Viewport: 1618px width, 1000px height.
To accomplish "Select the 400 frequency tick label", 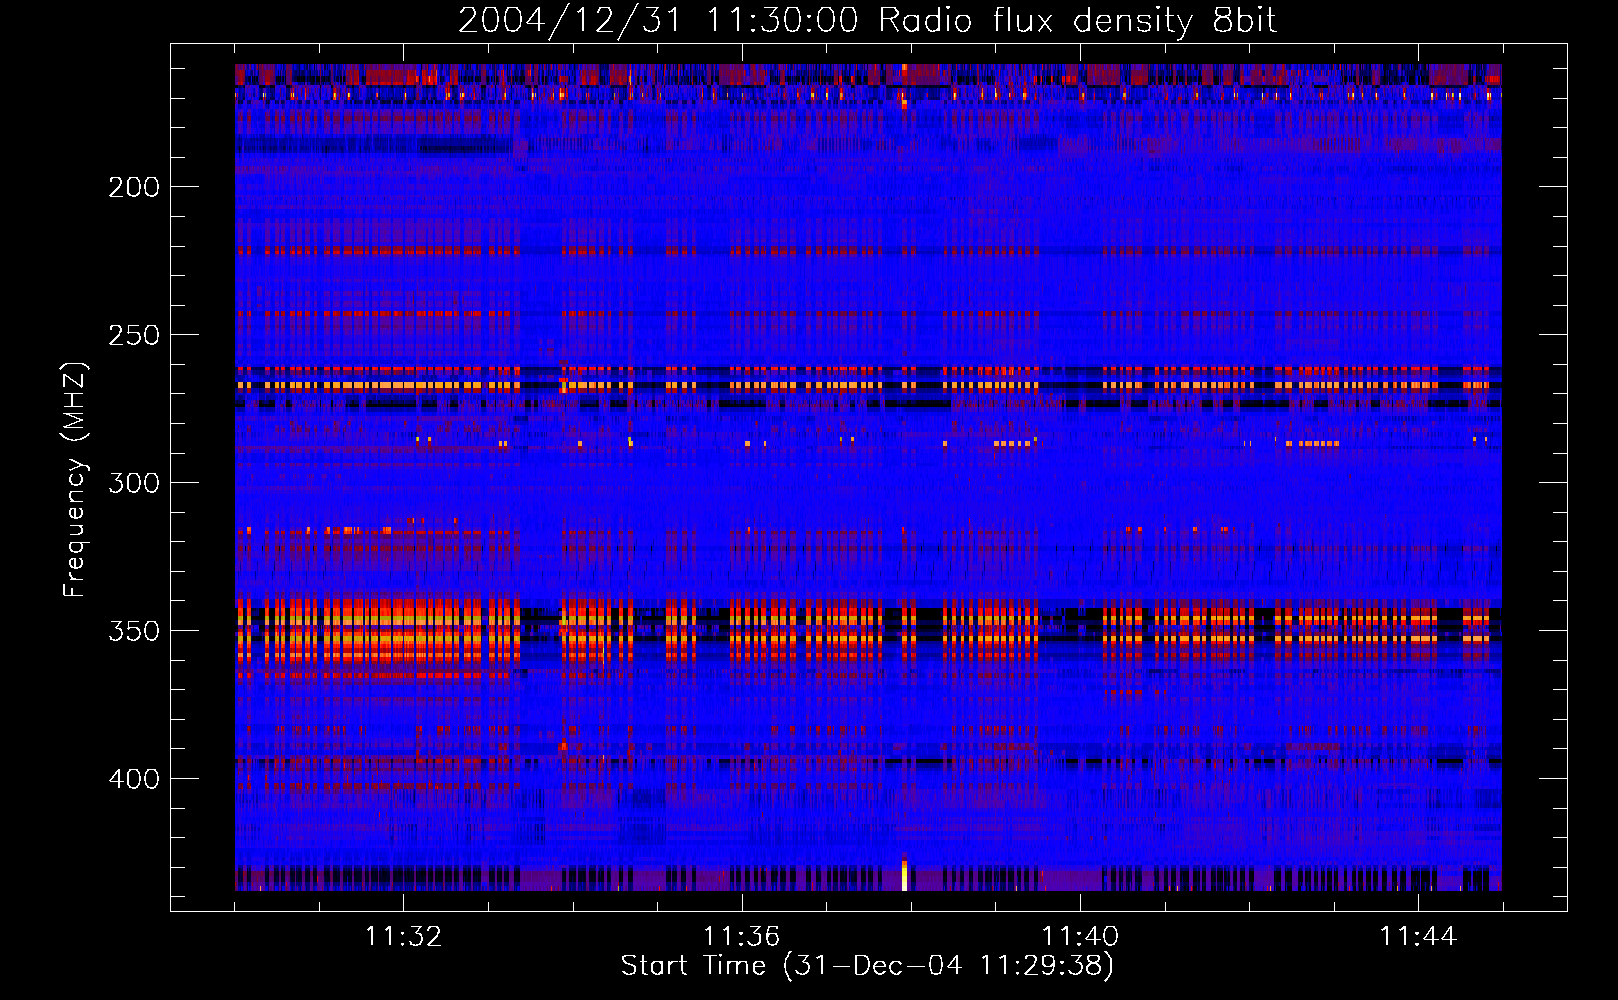I will 134,779.
